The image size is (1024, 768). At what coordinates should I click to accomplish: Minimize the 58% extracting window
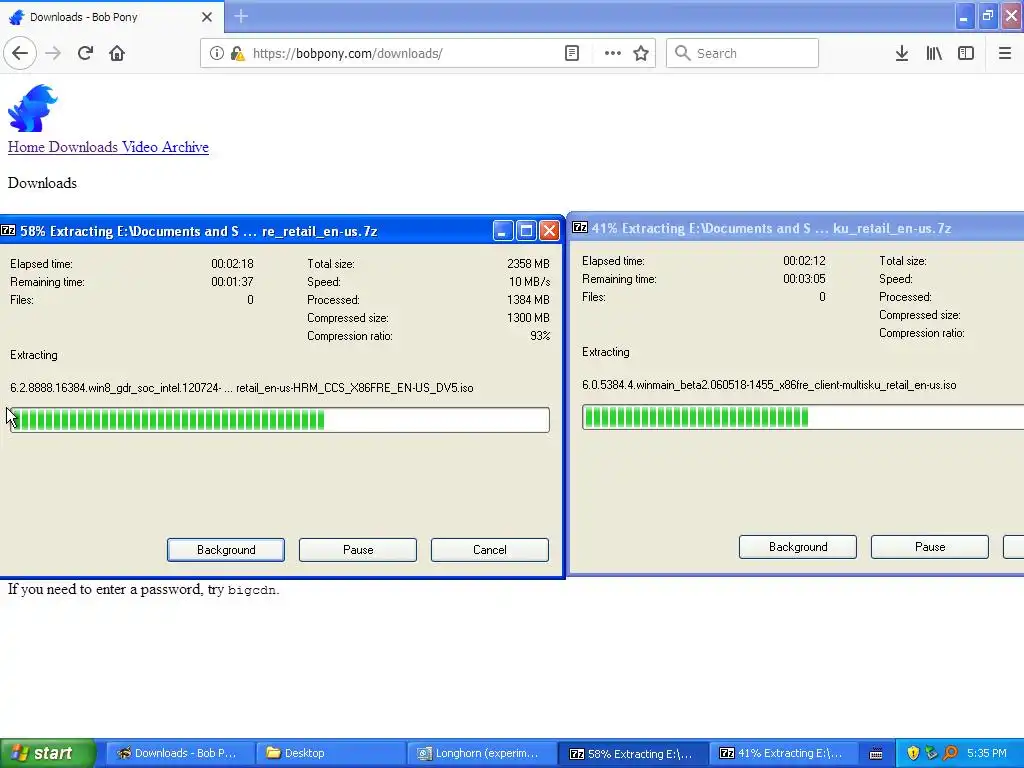502,231
